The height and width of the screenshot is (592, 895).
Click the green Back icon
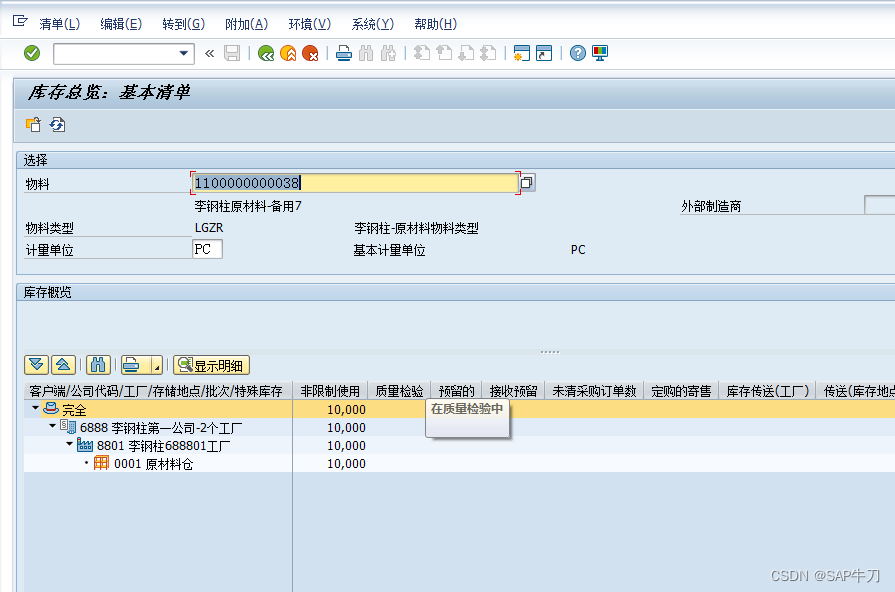(266, 54)
